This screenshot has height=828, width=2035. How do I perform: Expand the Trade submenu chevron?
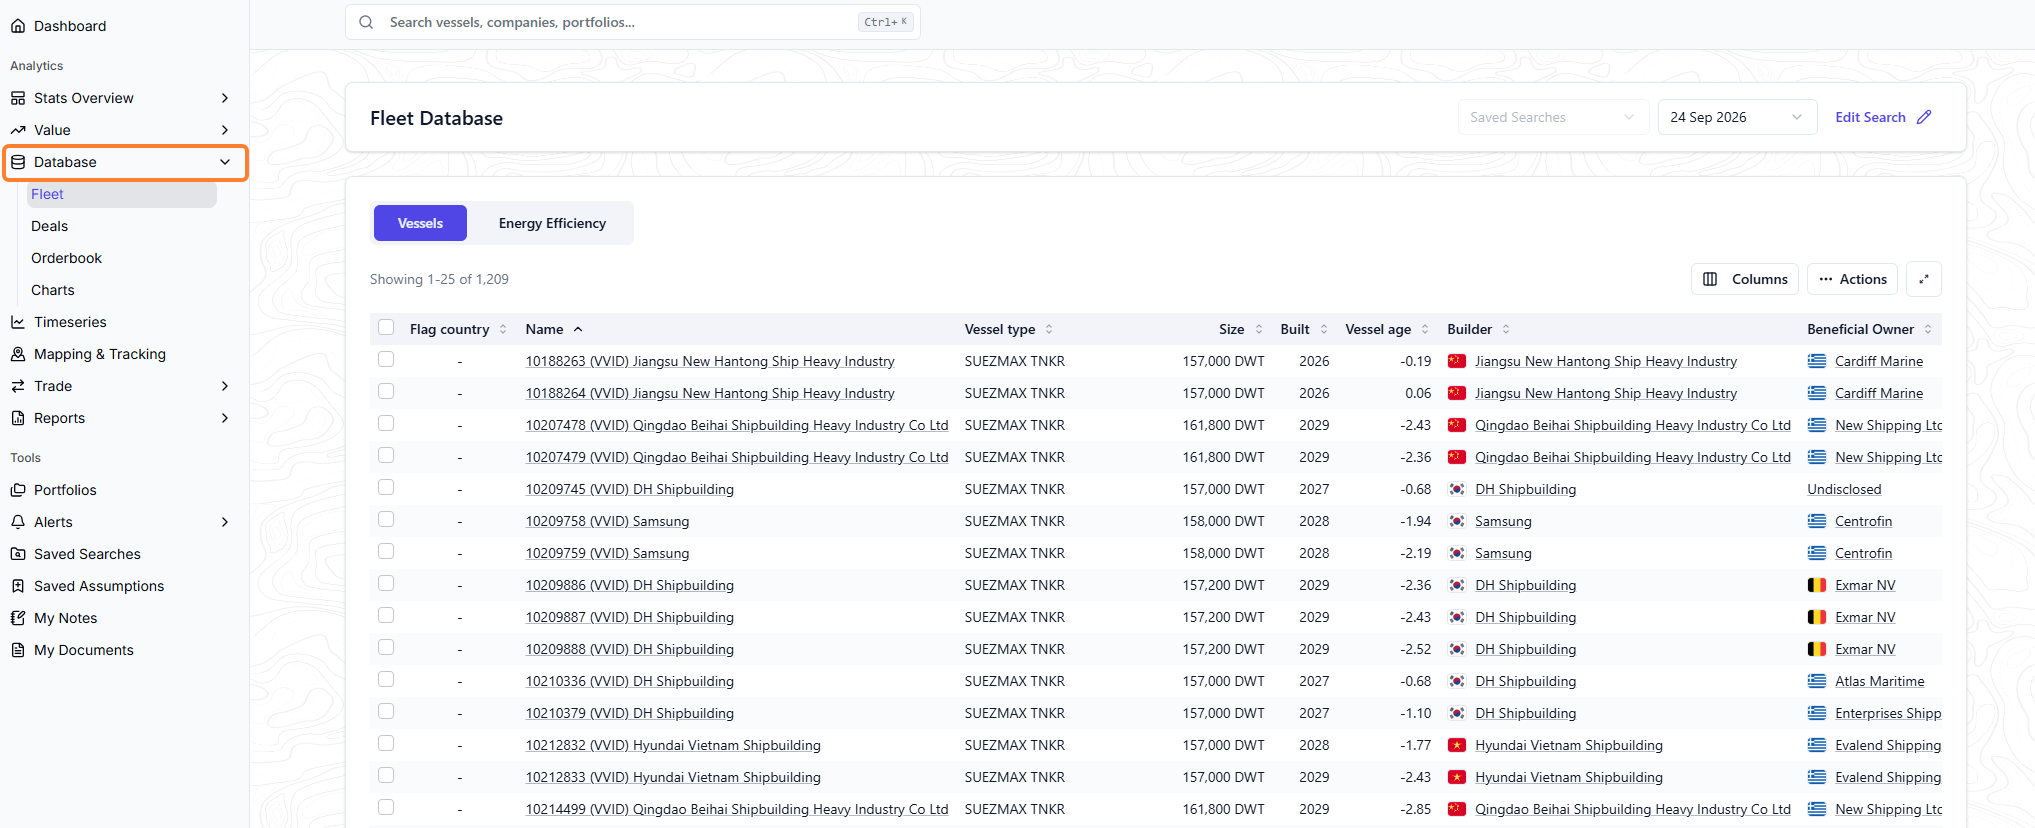[225, 386]
